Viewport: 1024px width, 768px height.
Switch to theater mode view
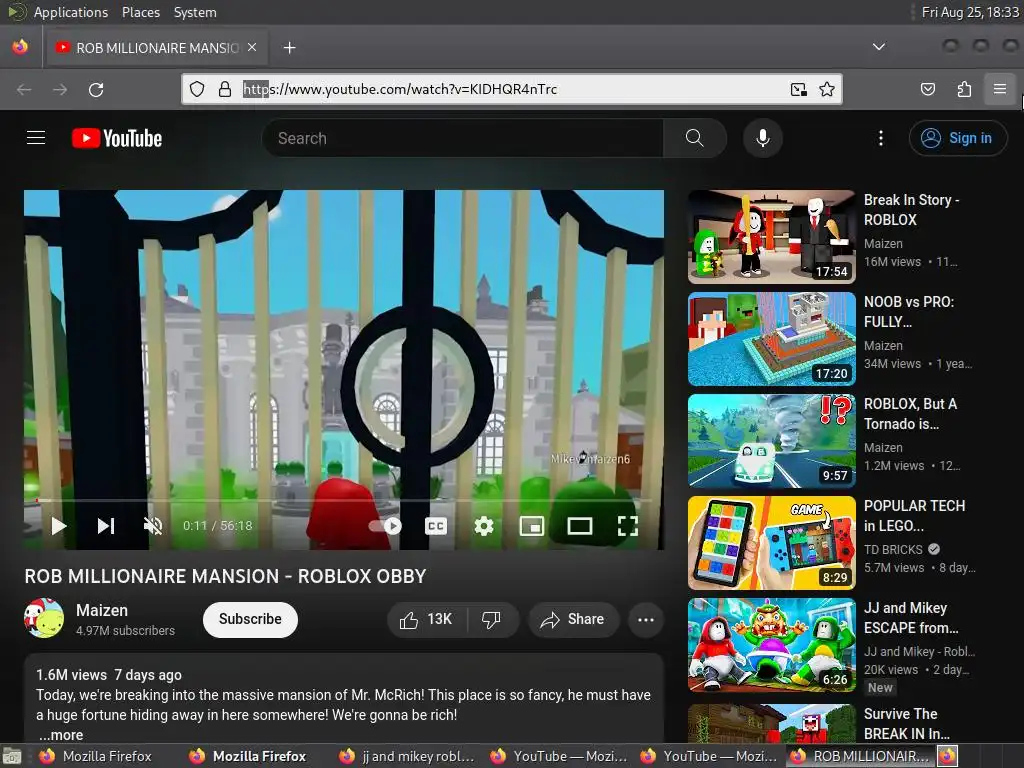tap(580, 526)
